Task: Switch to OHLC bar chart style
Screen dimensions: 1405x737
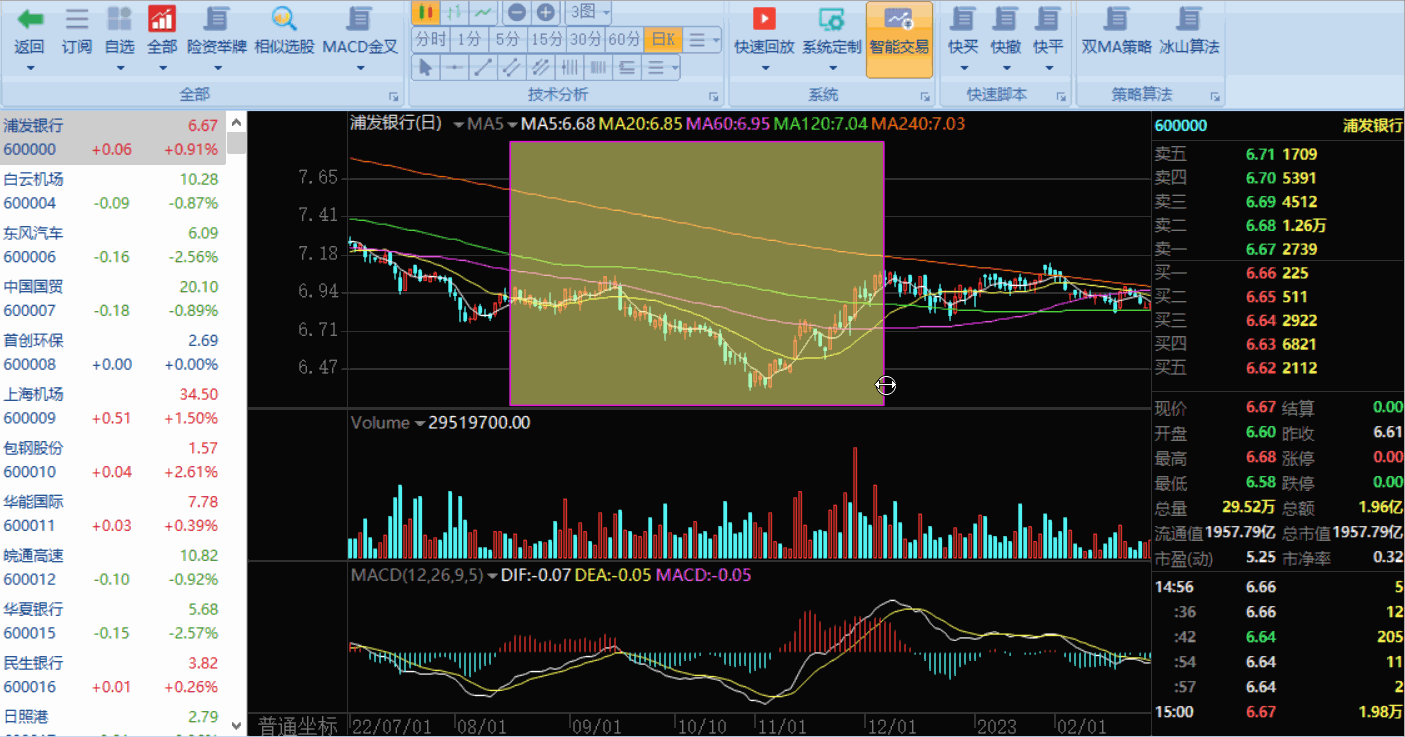Action: coord(455,12)
